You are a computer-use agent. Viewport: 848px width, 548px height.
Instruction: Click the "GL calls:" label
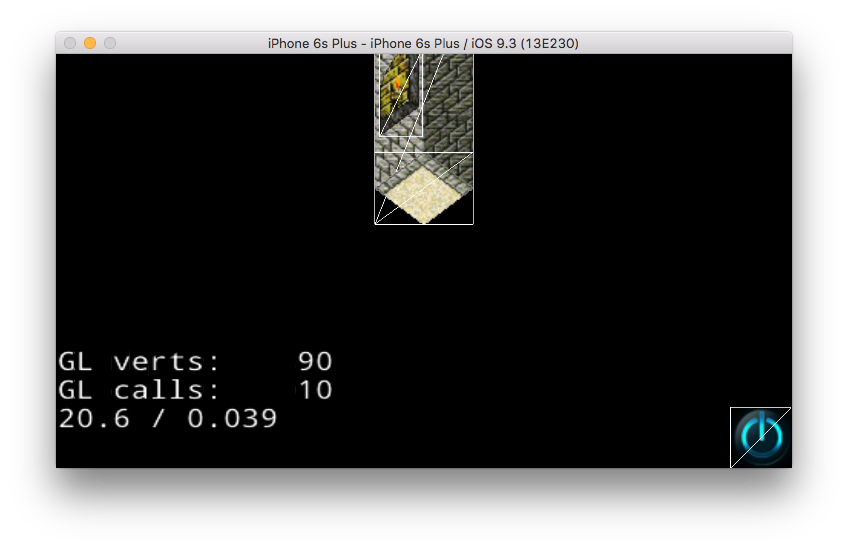139,390
